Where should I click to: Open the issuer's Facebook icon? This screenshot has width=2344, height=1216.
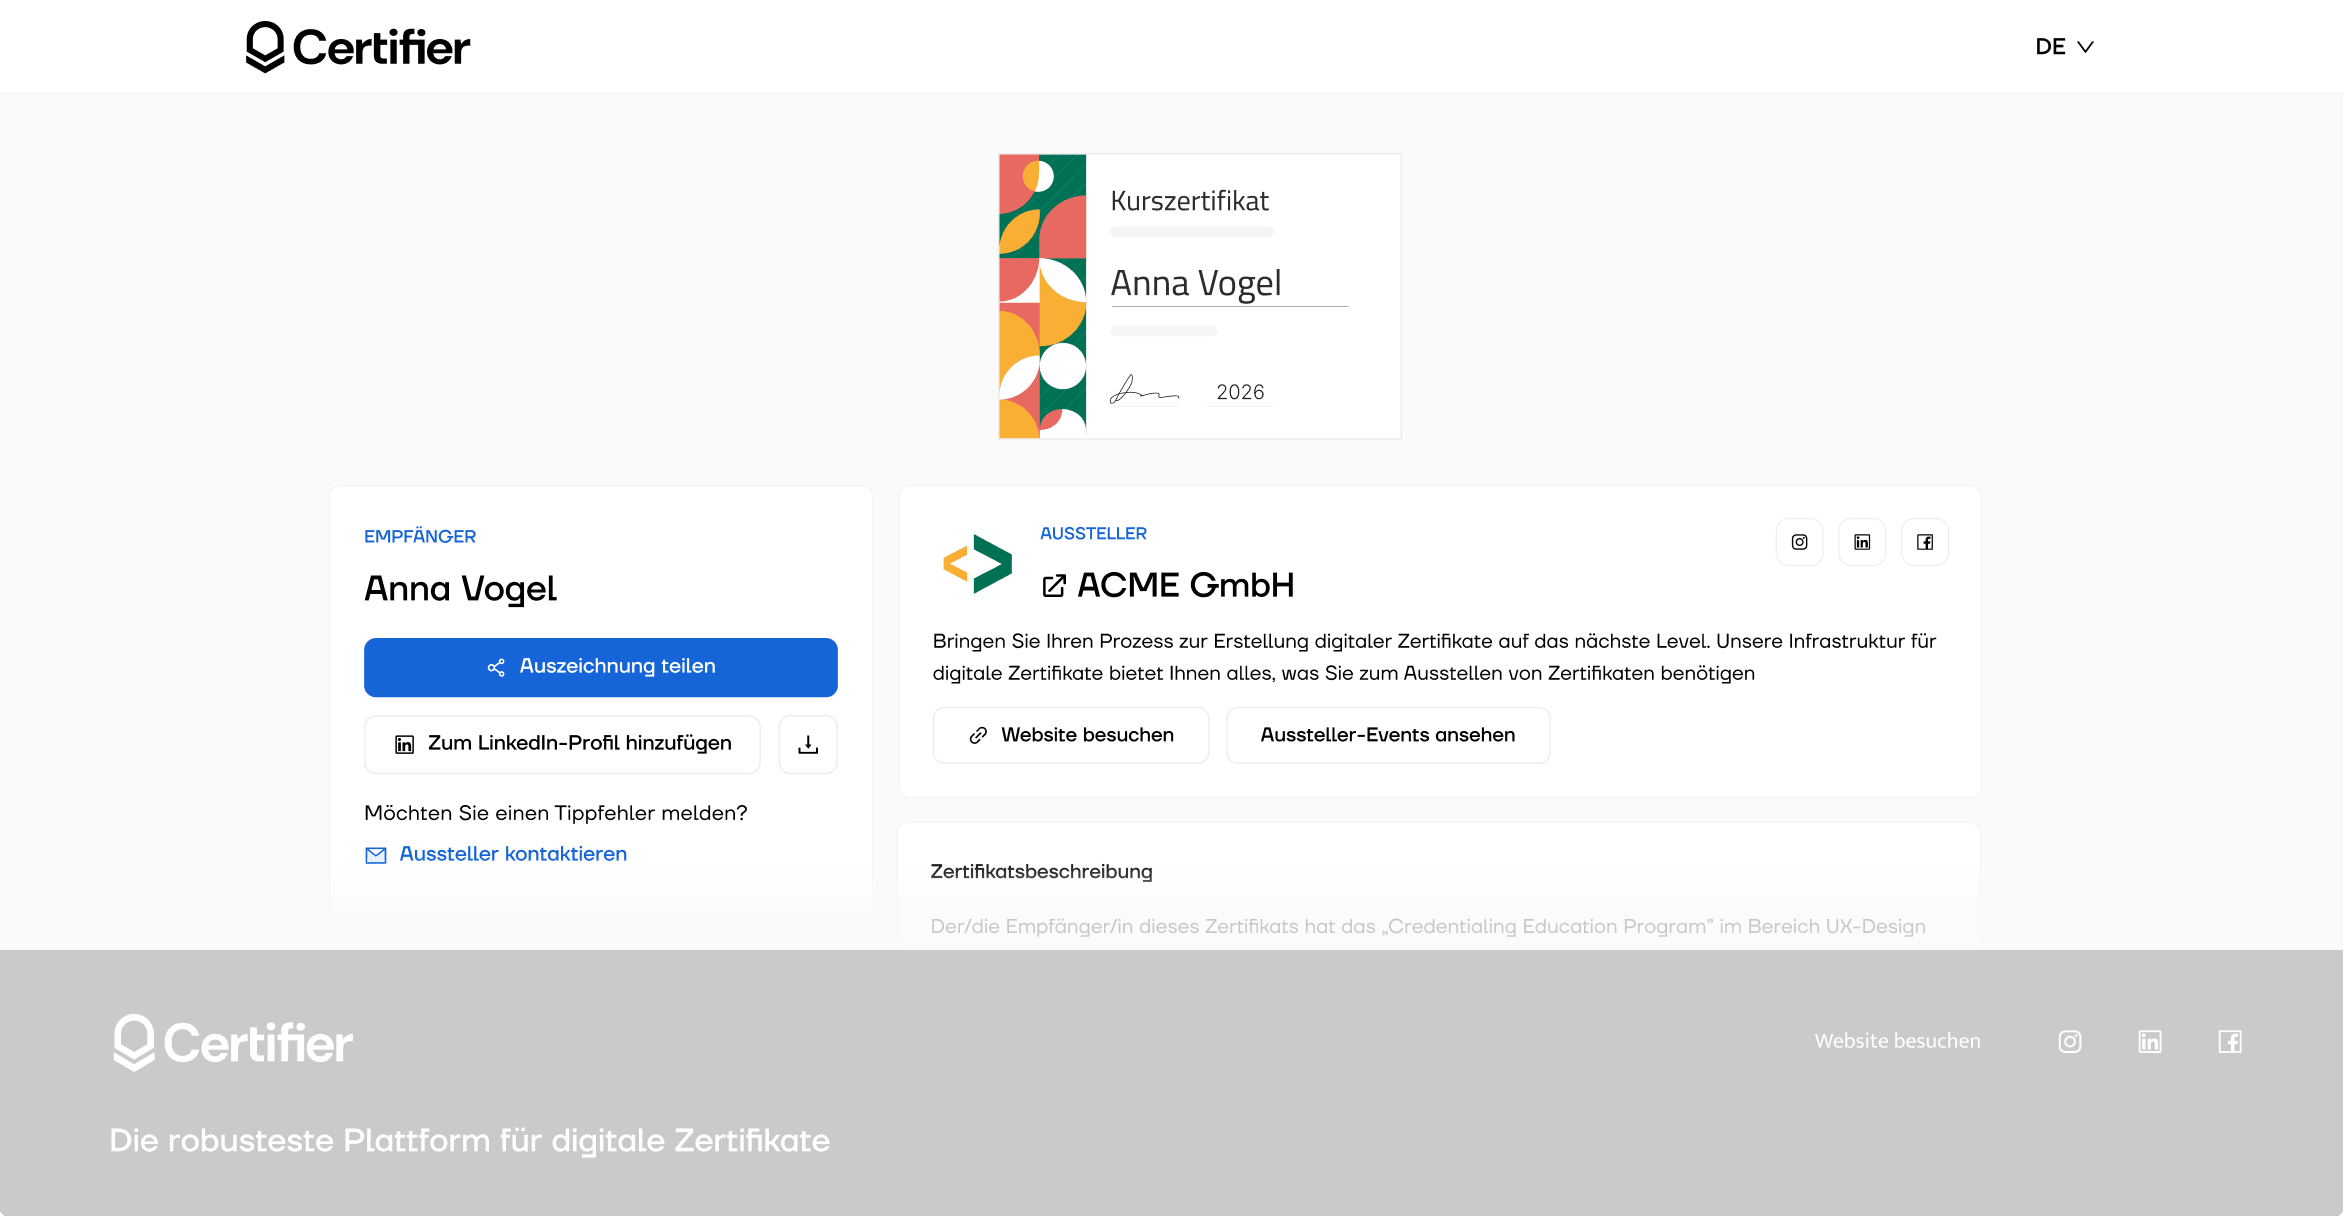point(1924,542)
